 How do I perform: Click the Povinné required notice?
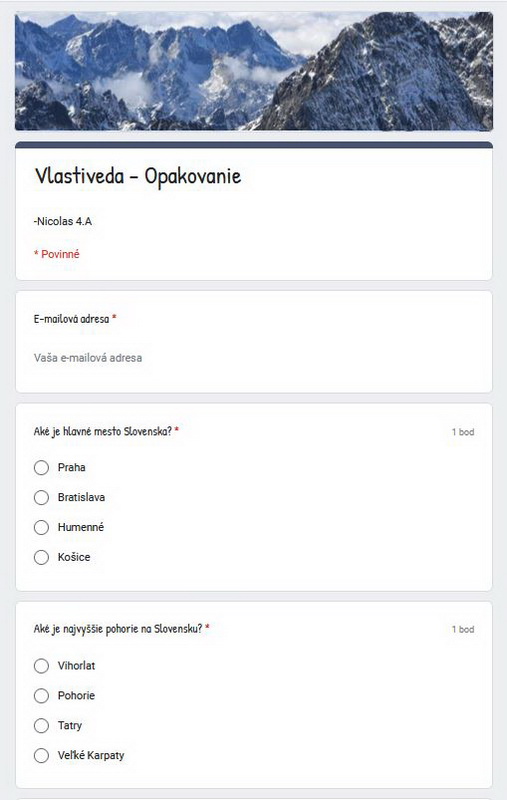(x=57, y=254)
